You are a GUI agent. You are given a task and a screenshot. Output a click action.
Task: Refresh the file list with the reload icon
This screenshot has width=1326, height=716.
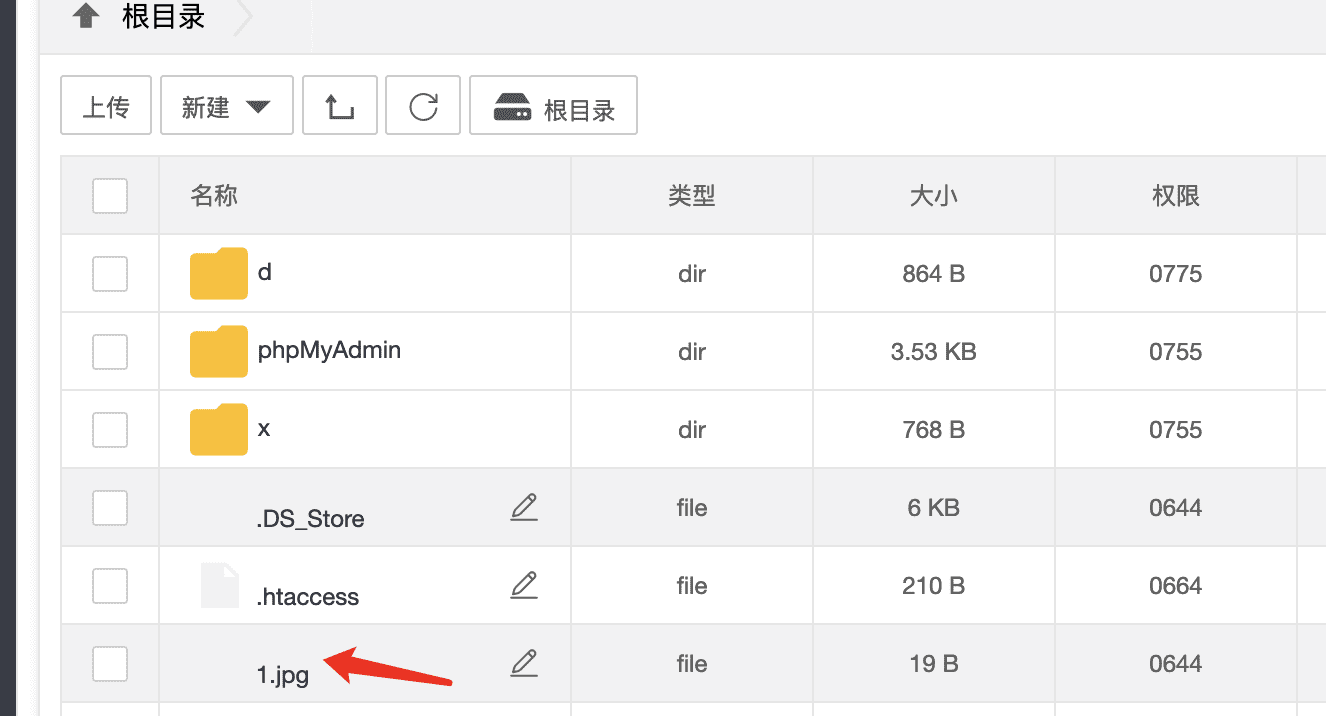(x=423, y=106)
